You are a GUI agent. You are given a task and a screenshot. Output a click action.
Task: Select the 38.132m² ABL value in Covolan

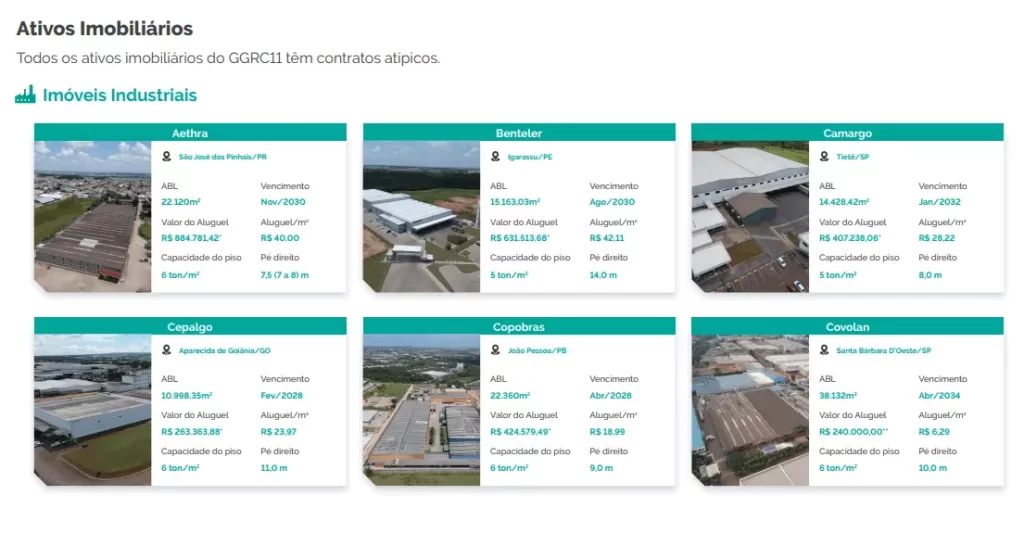[x=839, y=395]
